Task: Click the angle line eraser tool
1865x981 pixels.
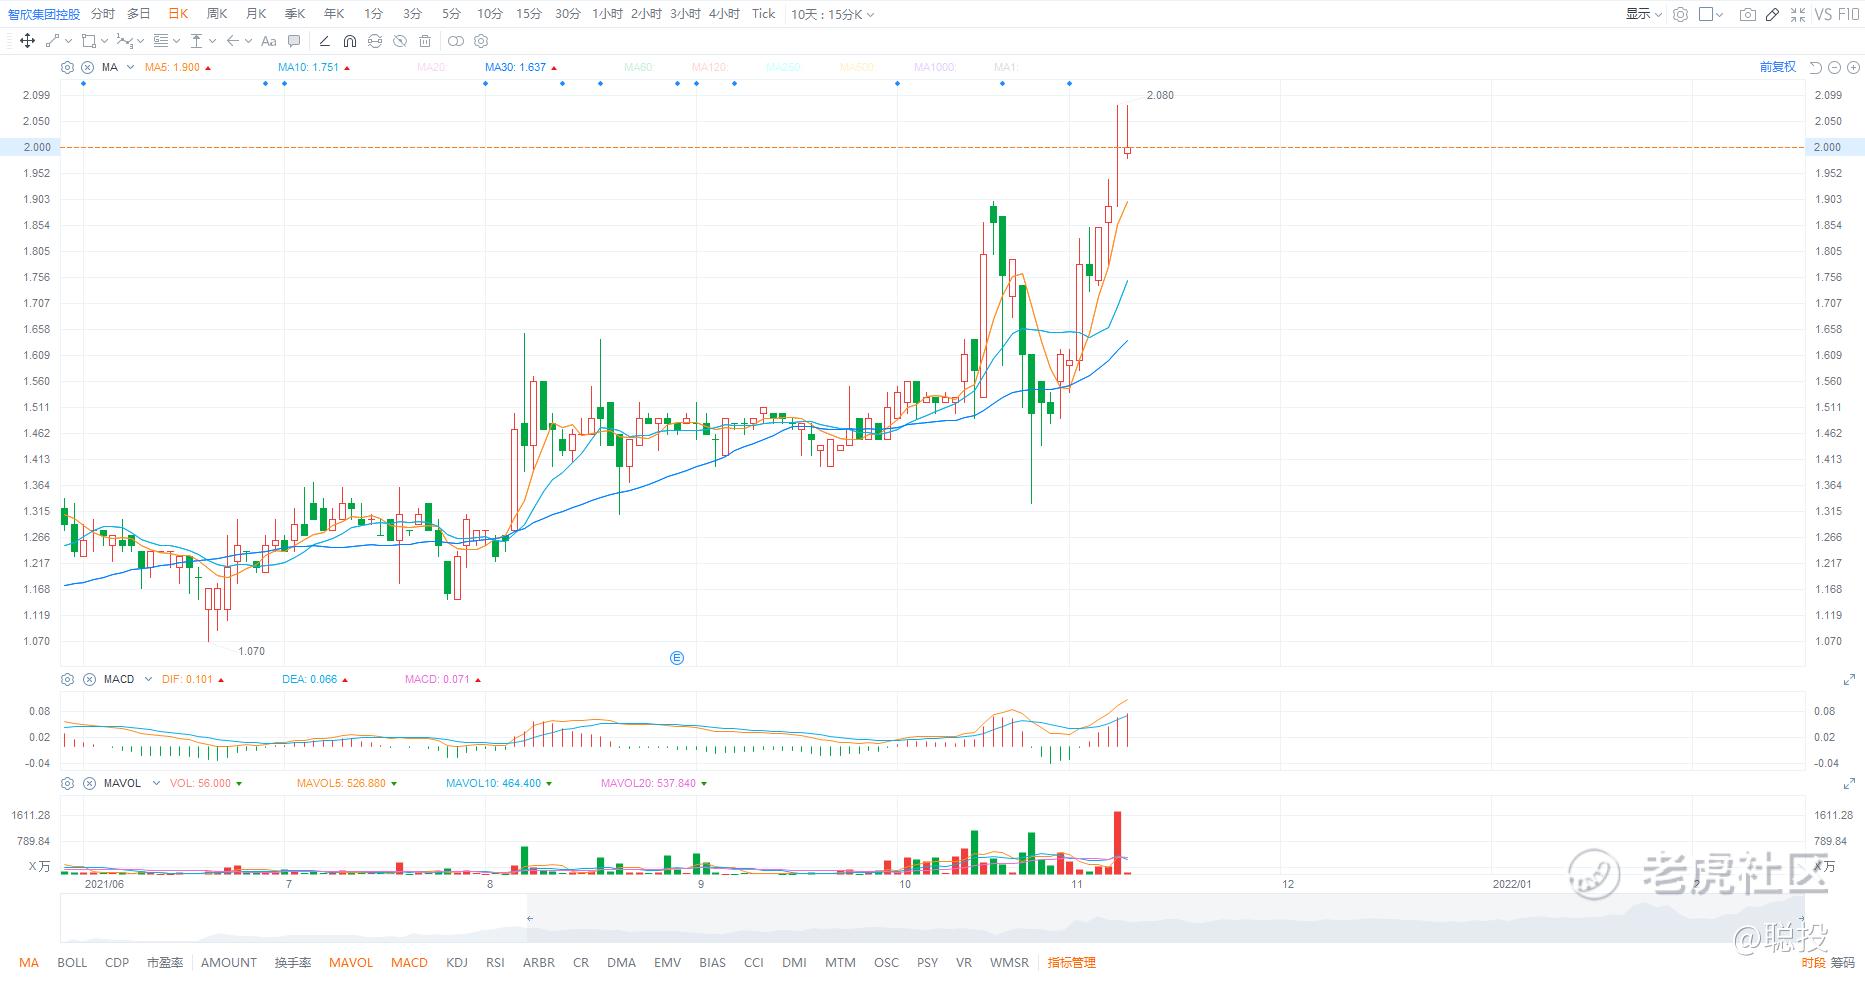Action: click(x=324, y=41)
